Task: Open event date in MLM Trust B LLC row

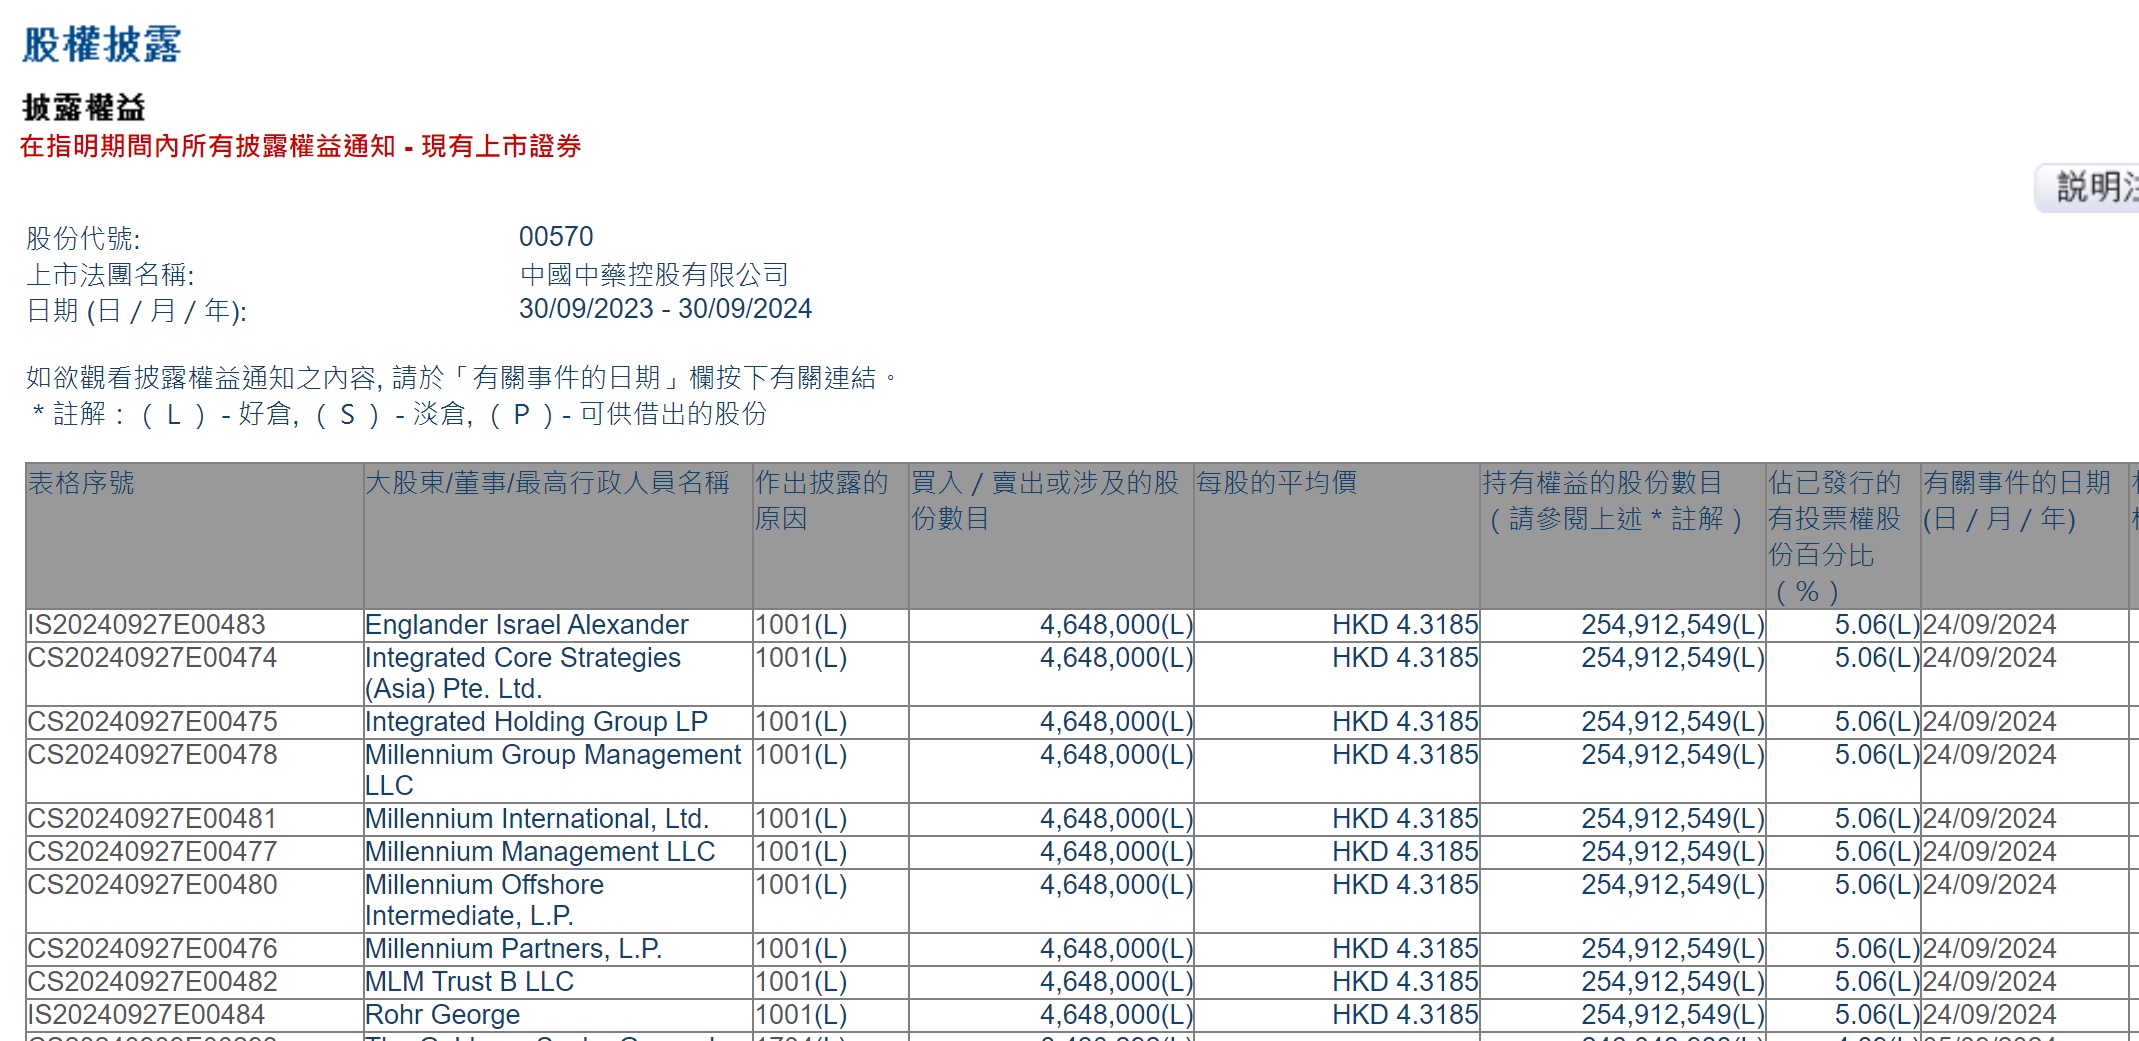Action: [1990, 982]
